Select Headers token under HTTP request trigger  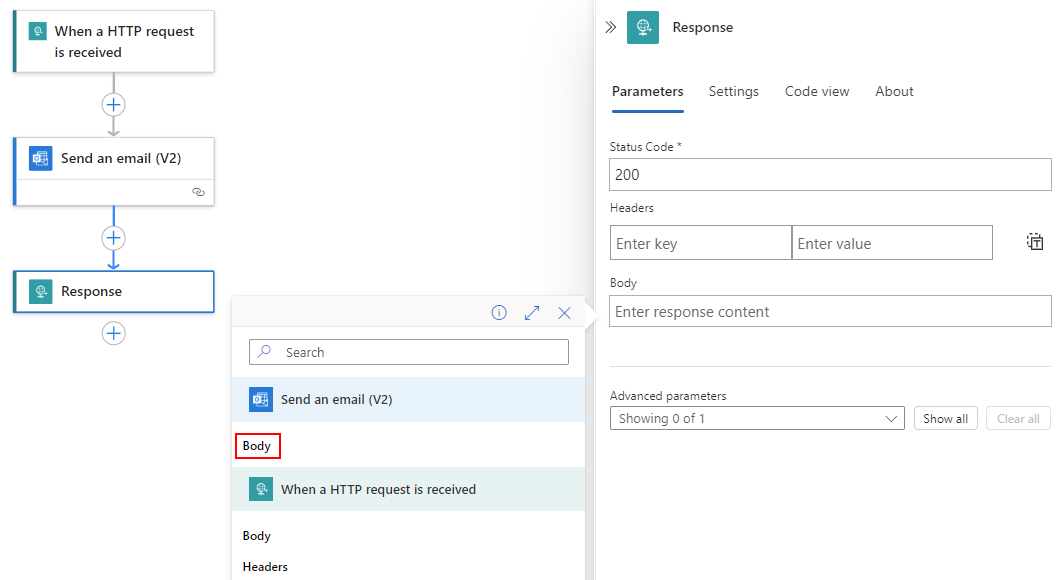(264, 566)
